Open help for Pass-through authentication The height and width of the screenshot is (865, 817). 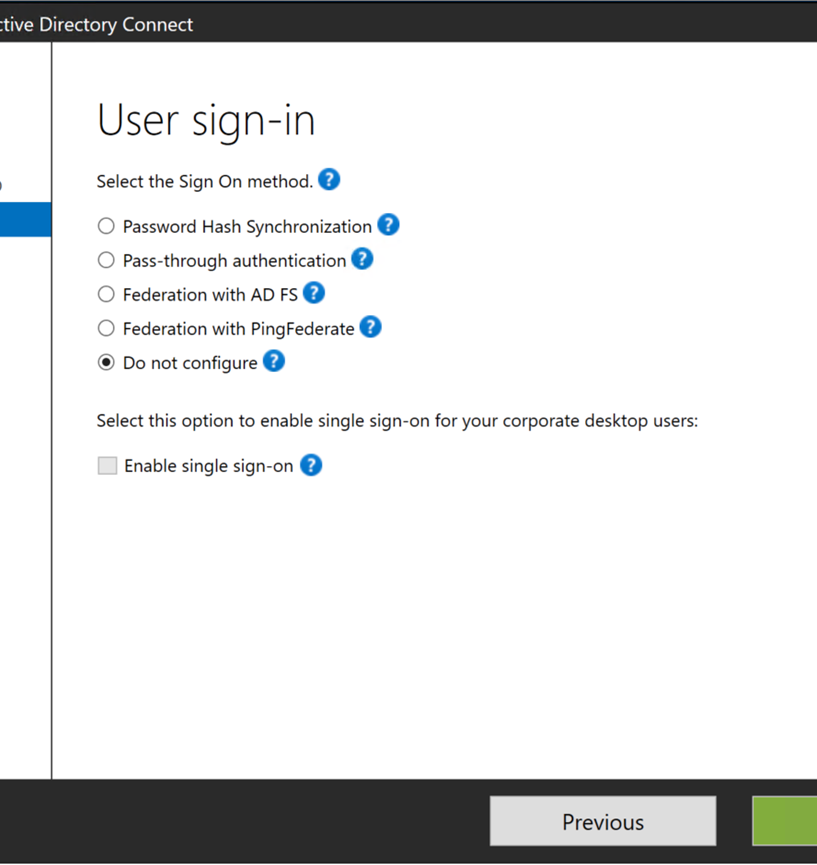361,258
